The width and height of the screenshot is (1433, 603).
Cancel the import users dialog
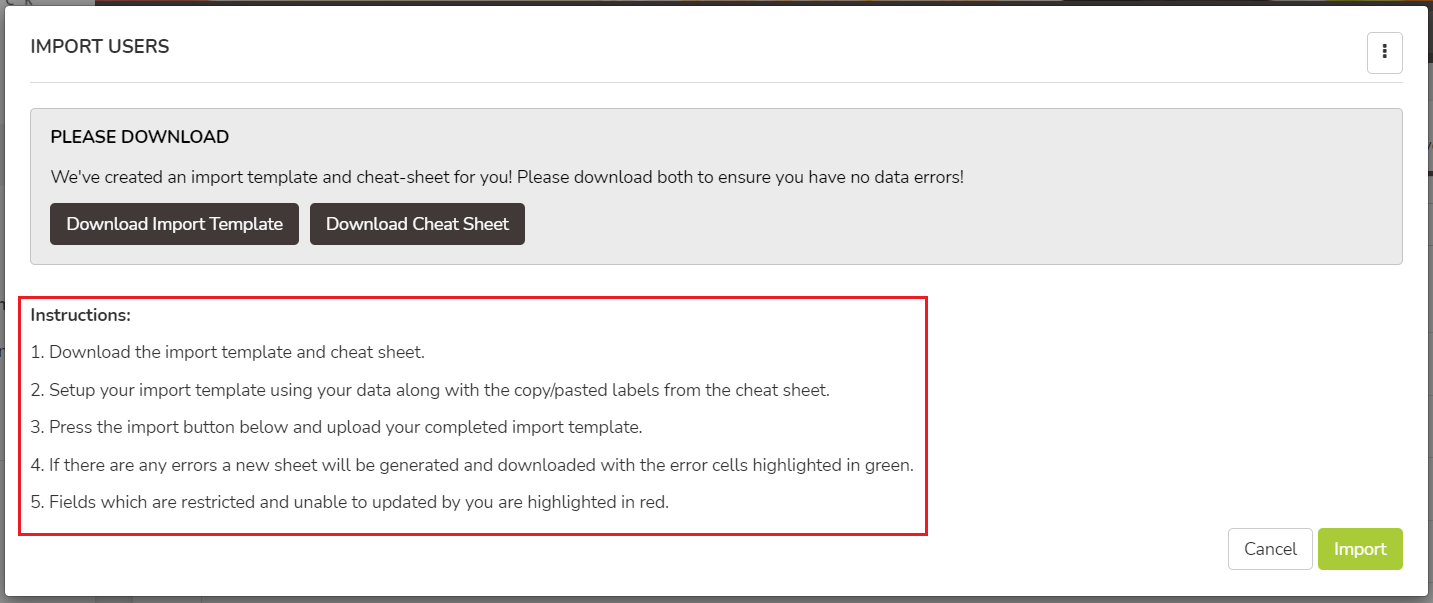pos(1270,549)
